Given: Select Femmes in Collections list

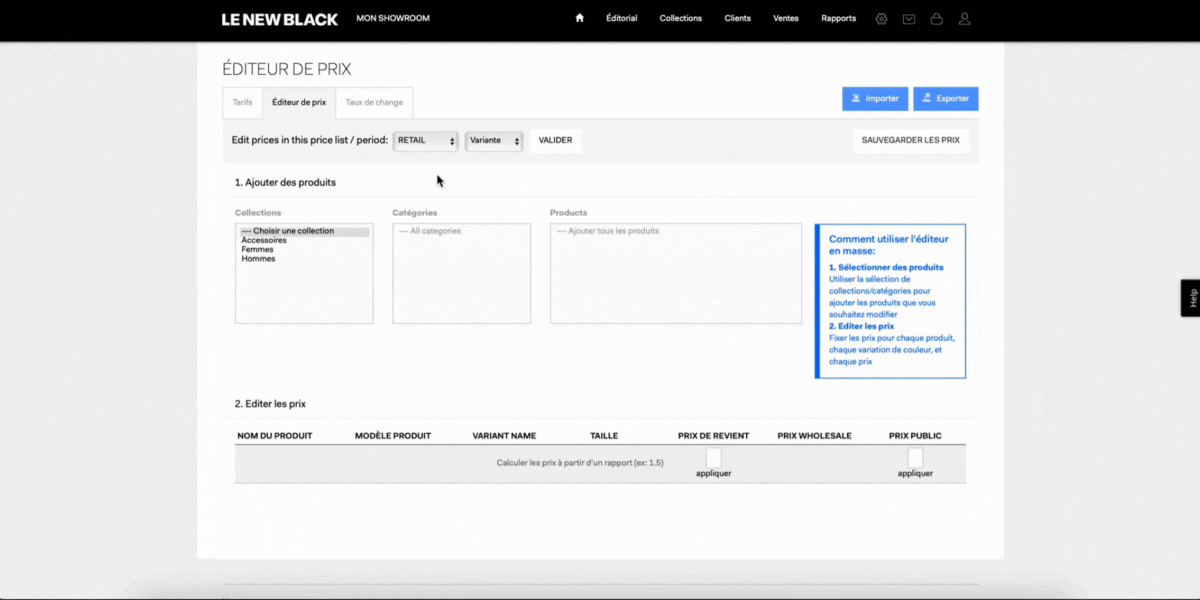Looking at the screenshot, I should [x=304, y=249].
